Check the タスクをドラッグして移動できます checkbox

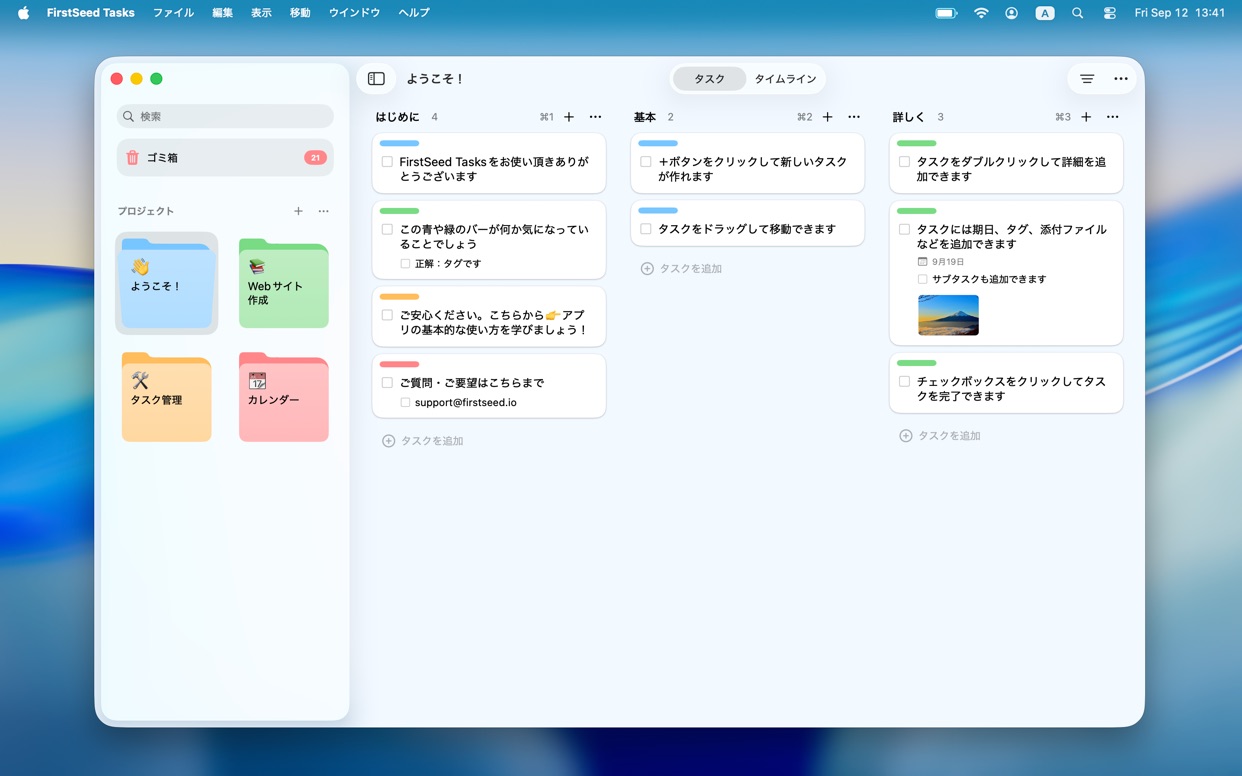click(x=646, y=229)
